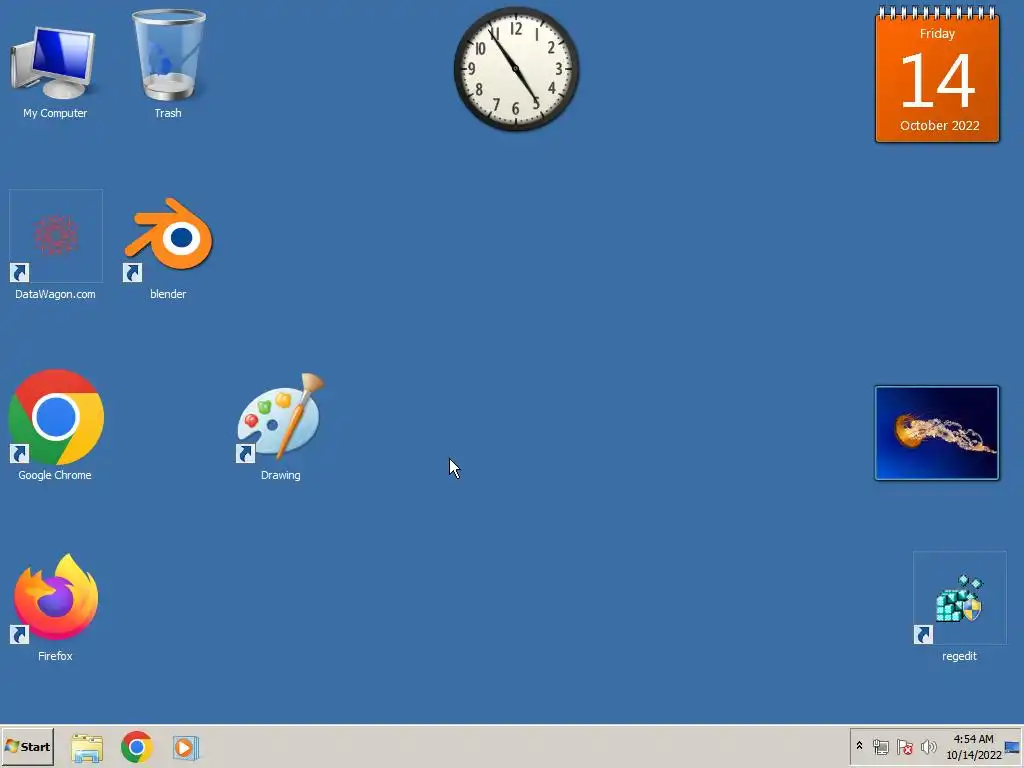Click the DataWagon.com label text
This screenshot has width=1024, height=768.
[56, 295]
